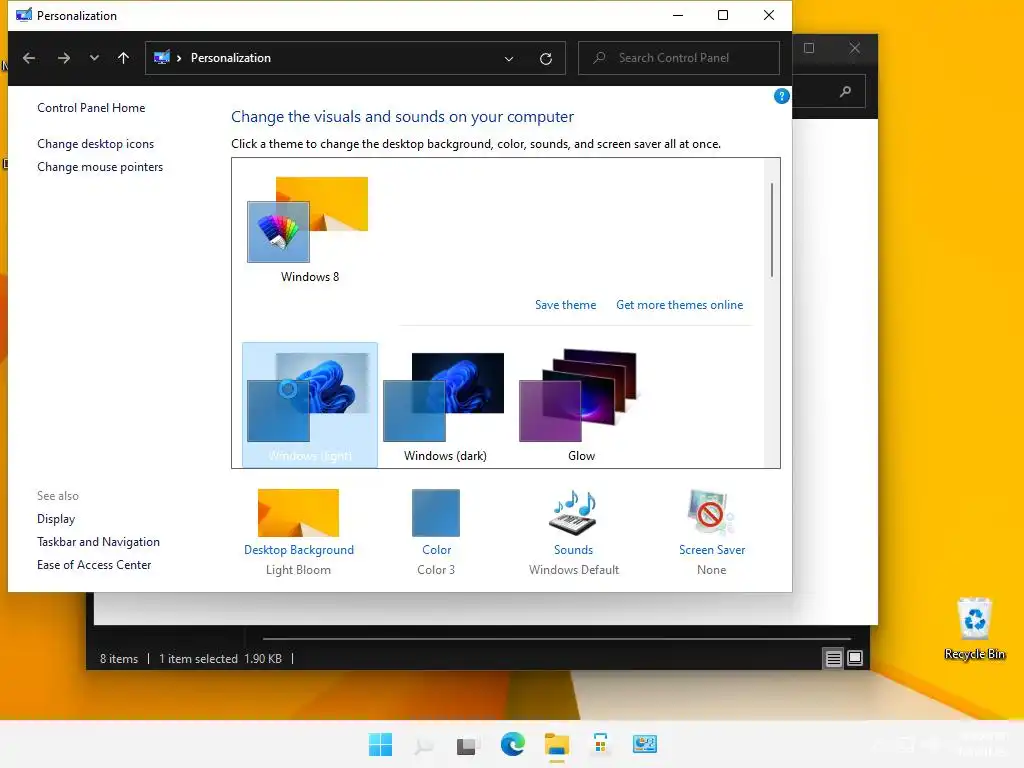Open the recent locations chevron
Viewport: 1024px width, 768px height.
pos(94,58)
